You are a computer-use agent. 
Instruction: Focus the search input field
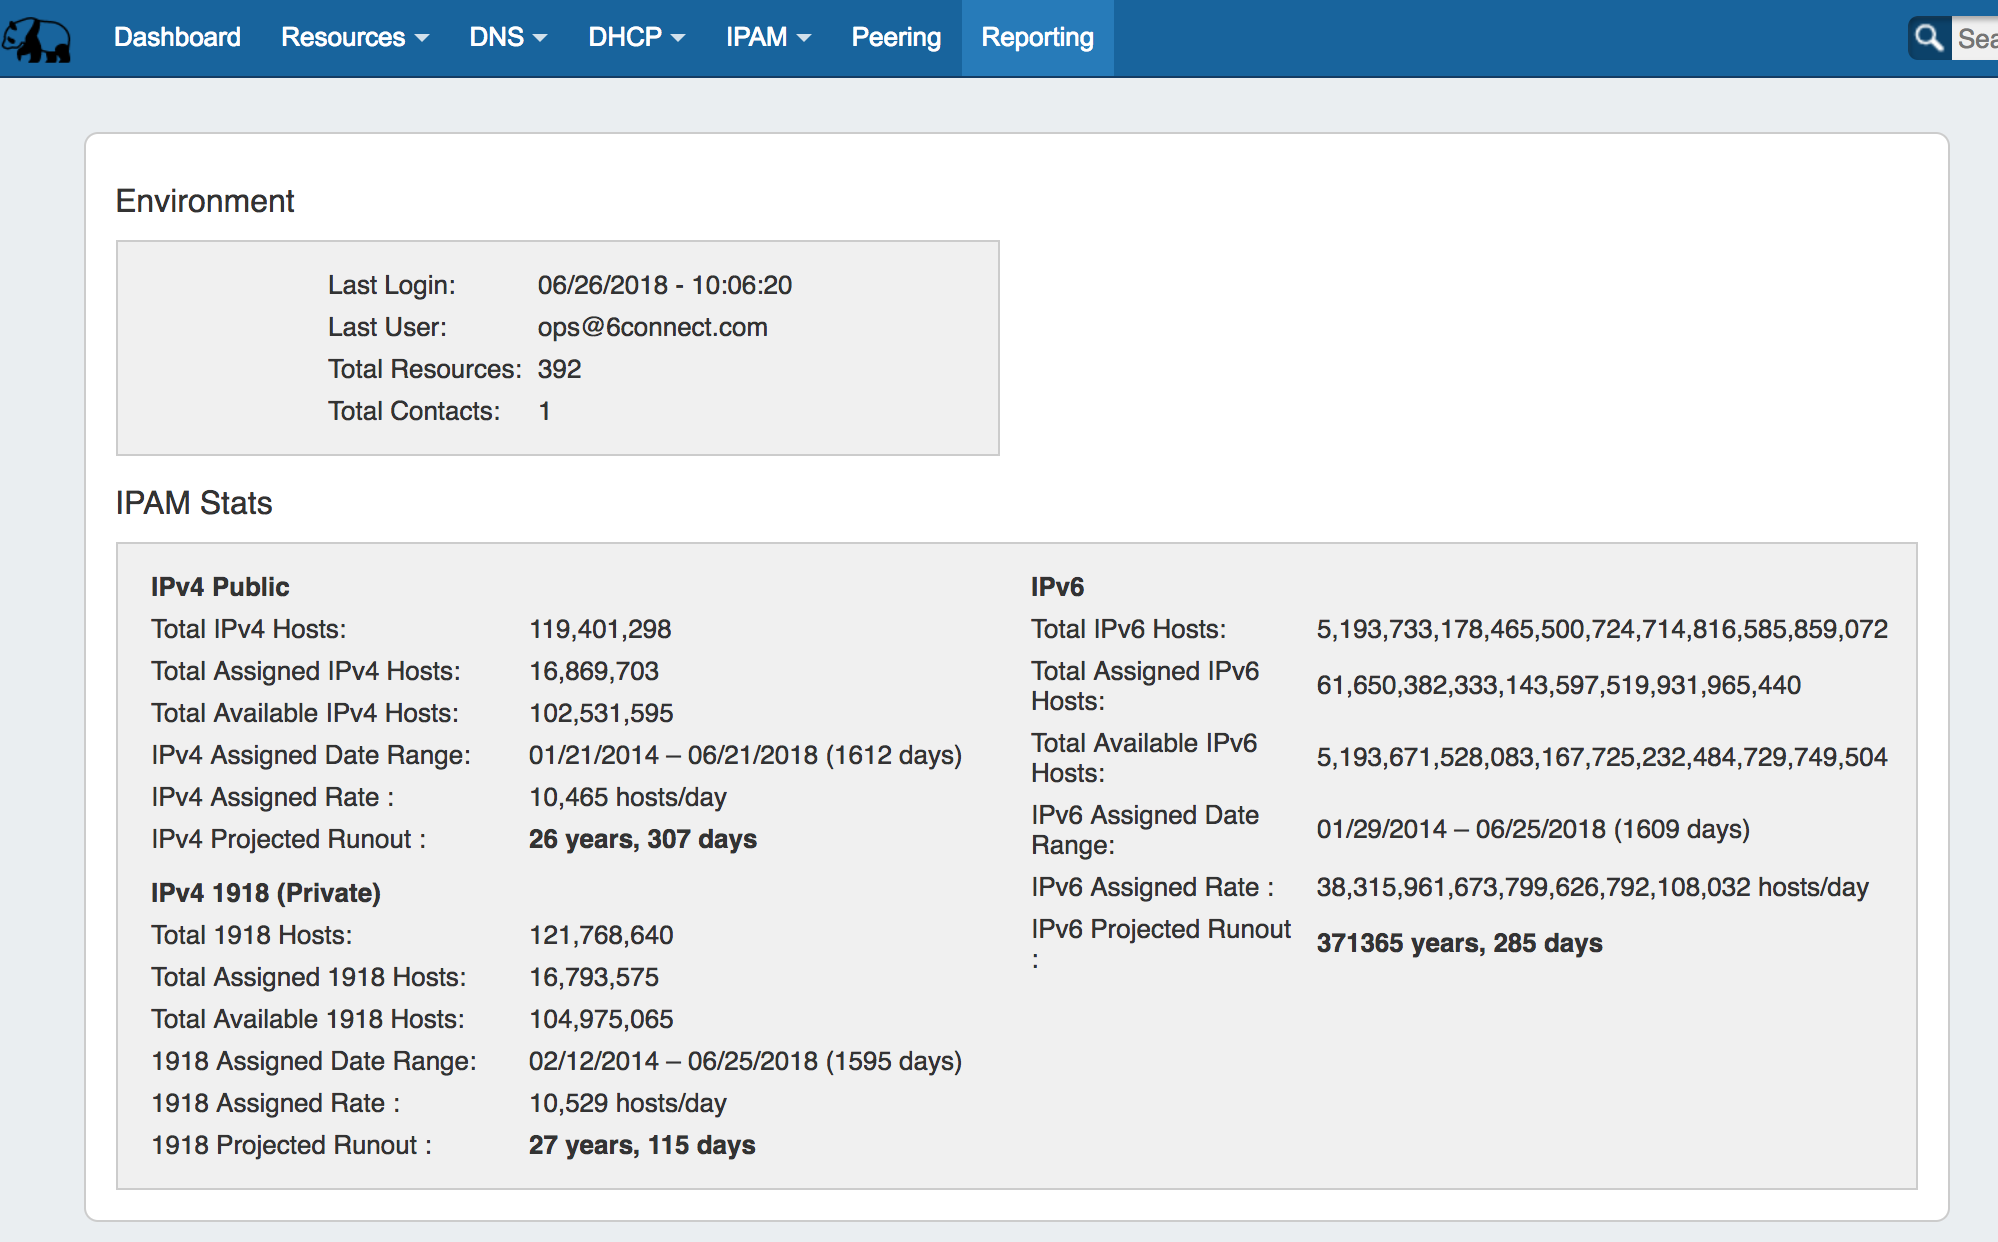tap(1976, 38)
